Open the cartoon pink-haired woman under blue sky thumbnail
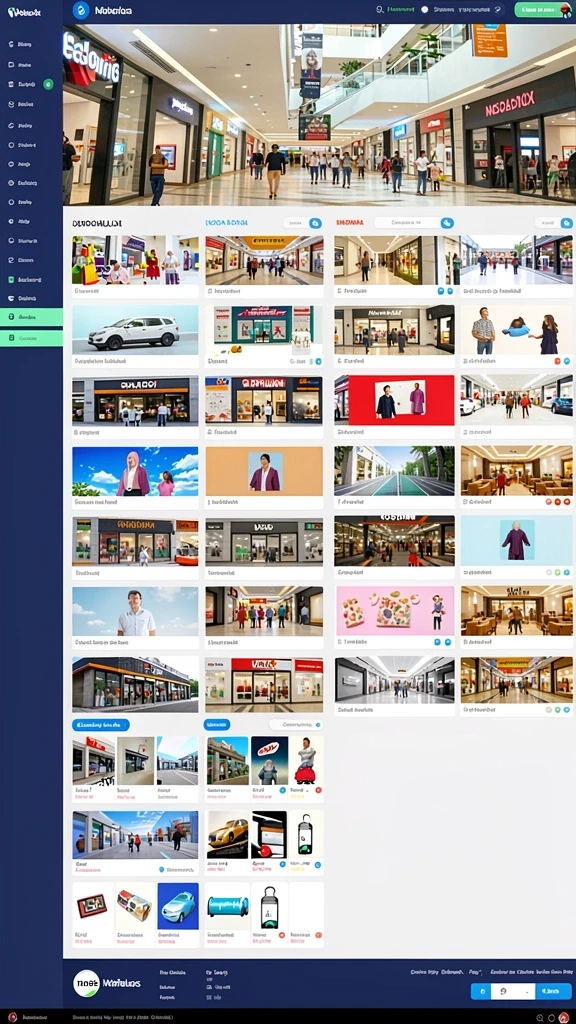Viewport: 576px width, 1024px height. coord(135,472)
